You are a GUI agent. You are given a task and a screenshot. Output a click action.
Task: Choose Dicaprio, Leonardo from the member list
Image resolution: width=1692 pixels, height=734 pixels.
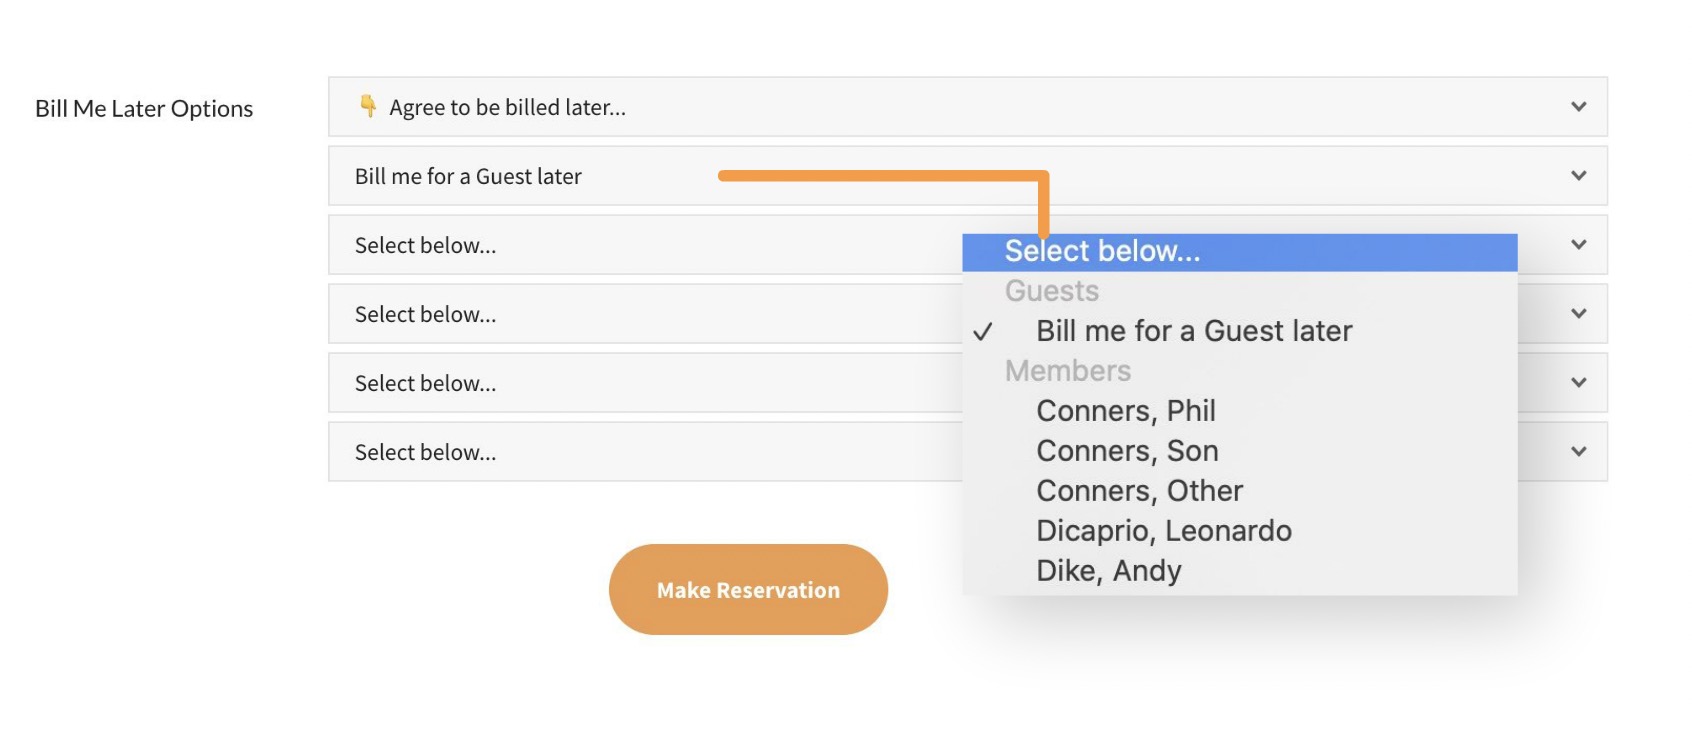click(1164, 531)
